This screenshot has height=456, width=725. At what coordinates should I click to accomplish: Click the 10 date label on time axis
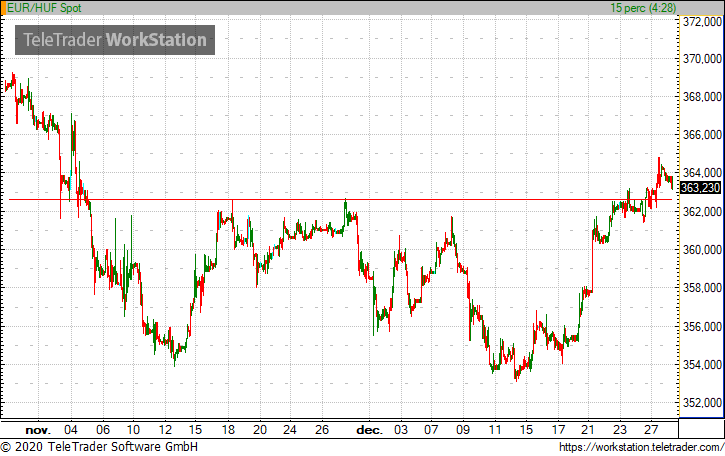[x=133, y=430]
